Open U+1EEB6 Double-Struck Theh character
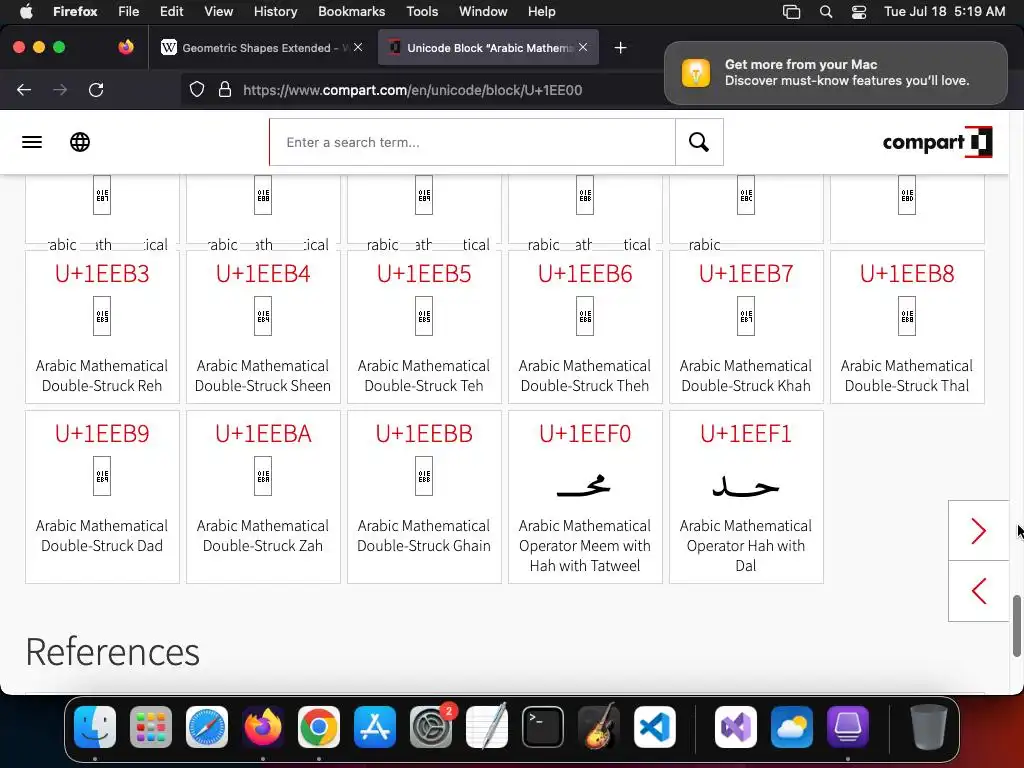Viewport: 1024px width, 768px height. point(585,327)
